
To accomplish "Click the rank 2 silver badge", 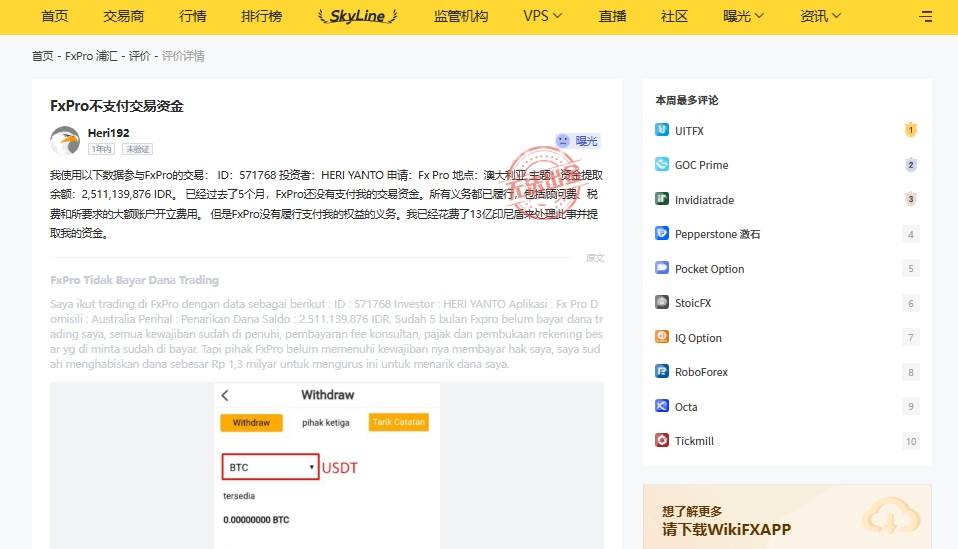I will tap(910, 164).
